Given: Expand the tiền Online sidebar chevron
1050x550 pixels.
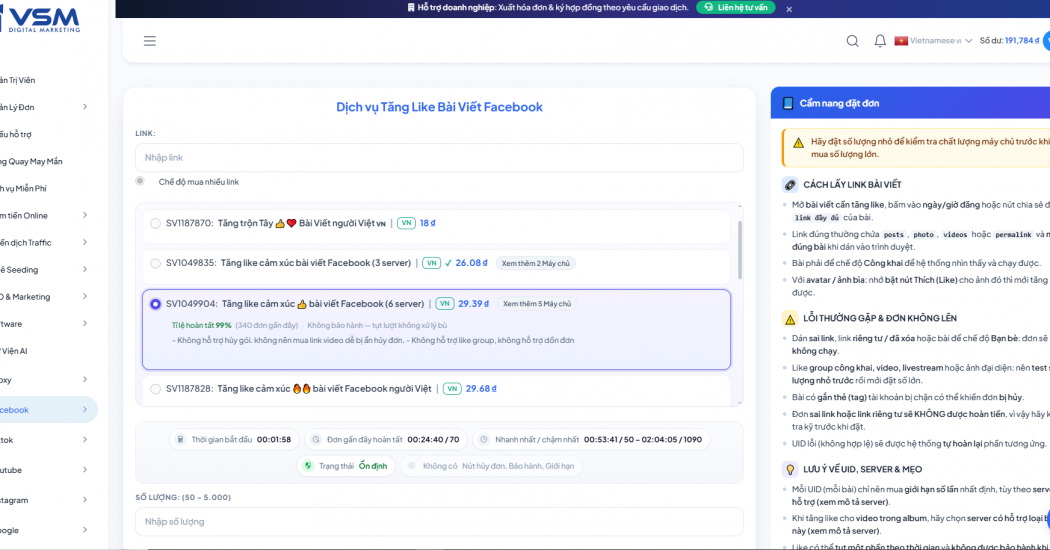Looking at the screenshot, I should pyautogui.click(x=85, y=215).
